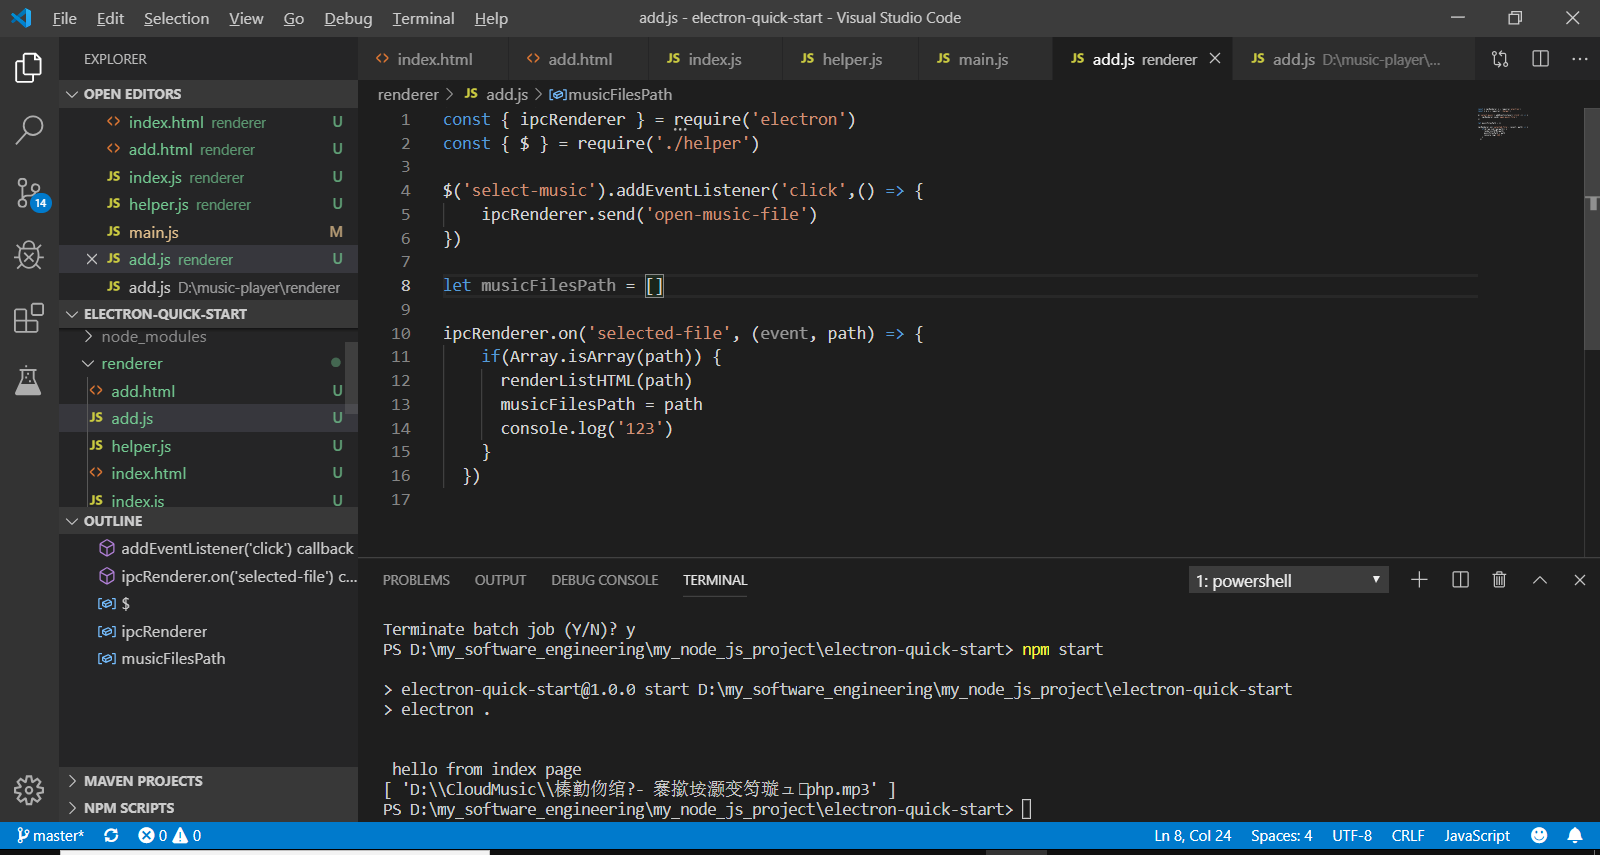
Task: Open the Edit menu
Action: pyautogui.click(x=110, y=18)
